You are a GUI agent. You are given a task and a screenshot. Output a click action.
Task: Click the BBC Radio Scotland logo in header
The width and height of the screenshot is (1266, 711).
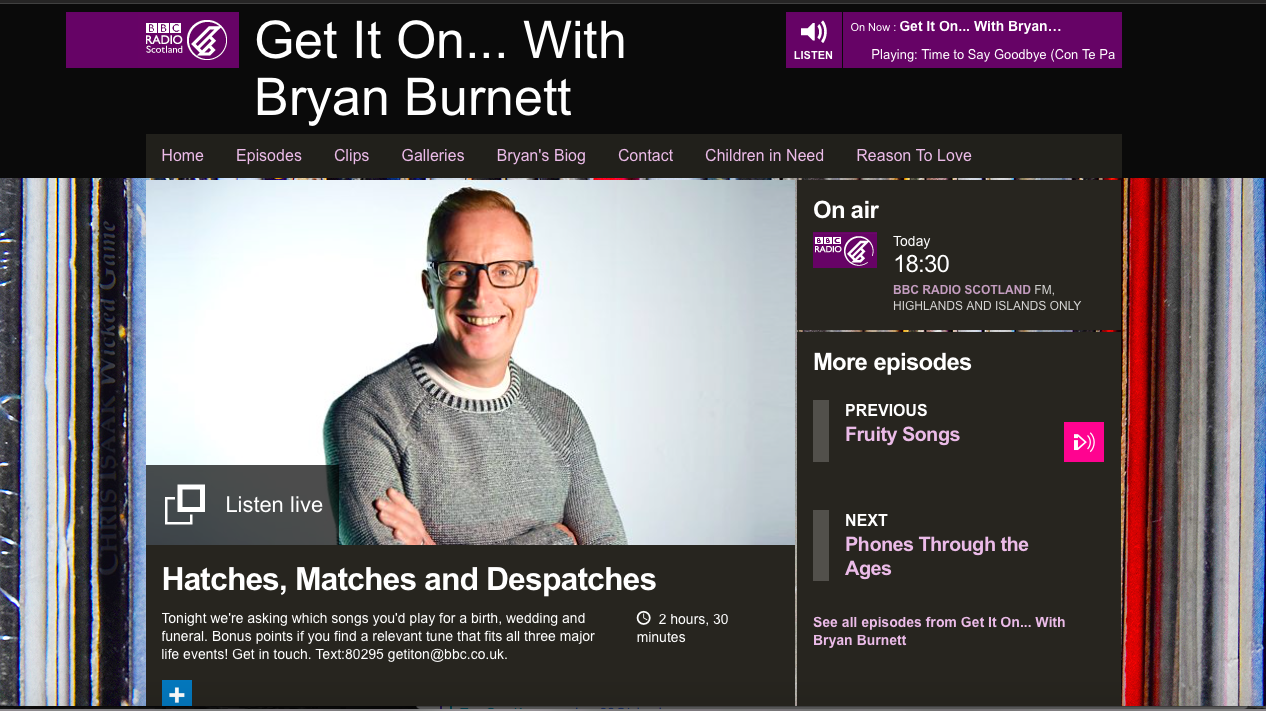(153, 40)
